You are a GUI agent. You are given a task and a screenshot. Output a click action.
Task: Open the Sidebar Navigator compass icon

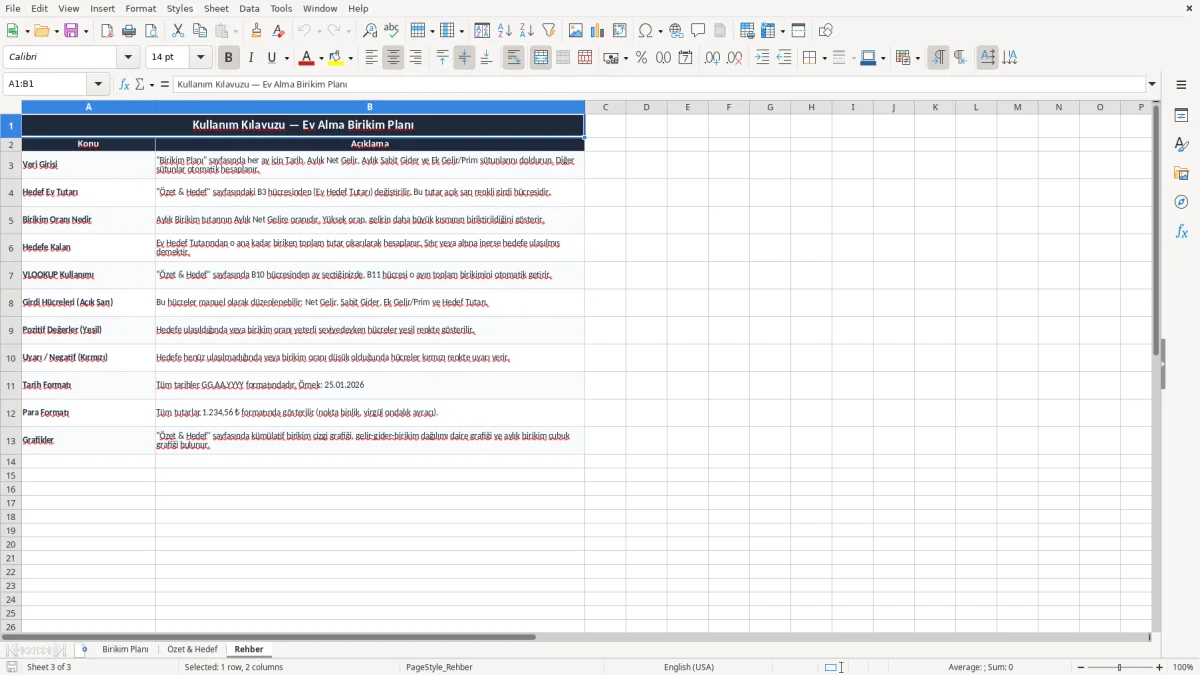[1181, 202]
